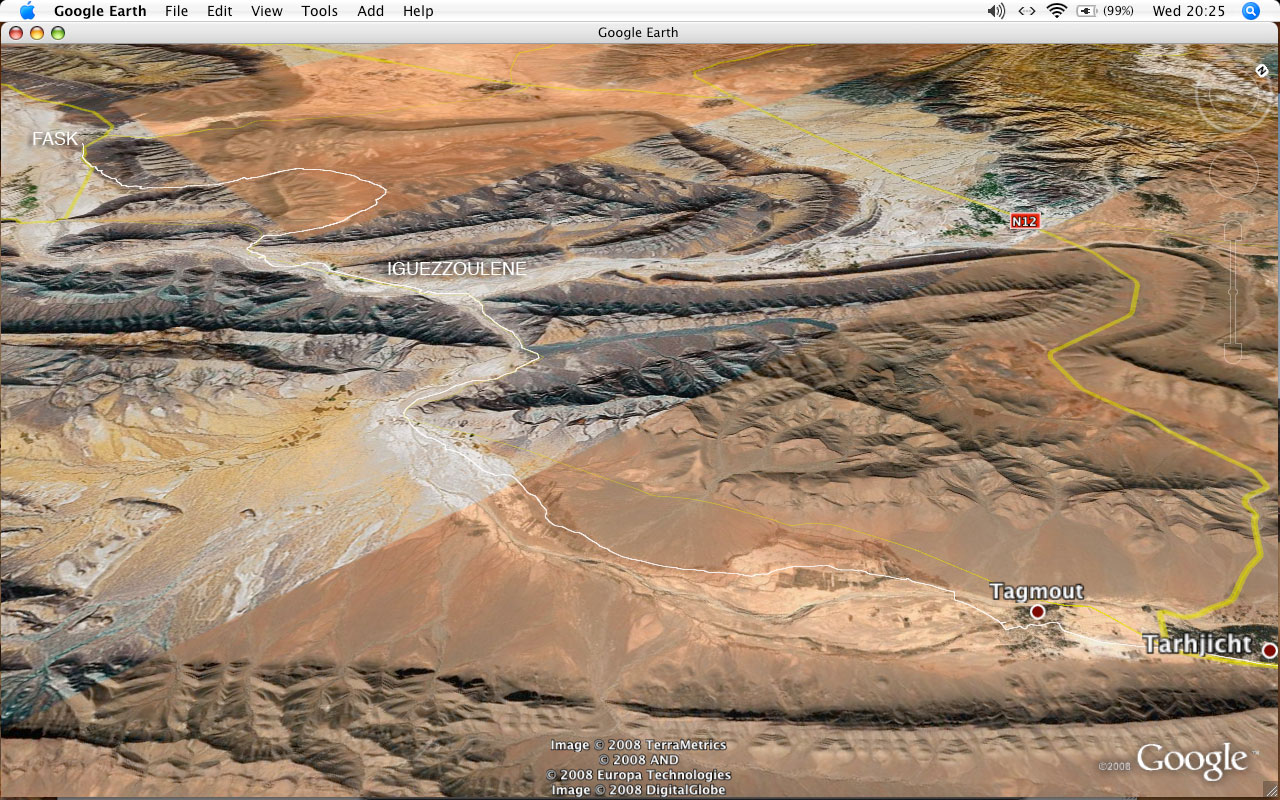Click the Tarhjicht red placemark dot
Viewport: 1280px width, 800px height.
[1269, 650]
